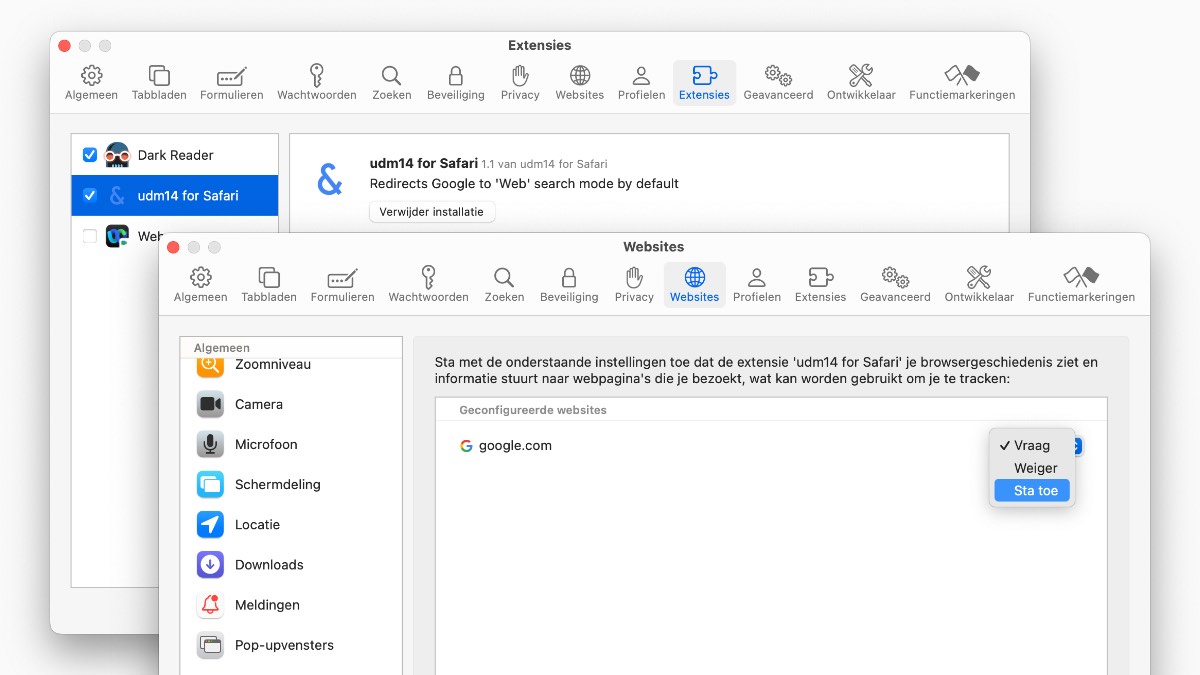Screen dimensions: 1200x675
Task: Select Microfoon in the Websites sidebar
Action: (x=264, y=444)
